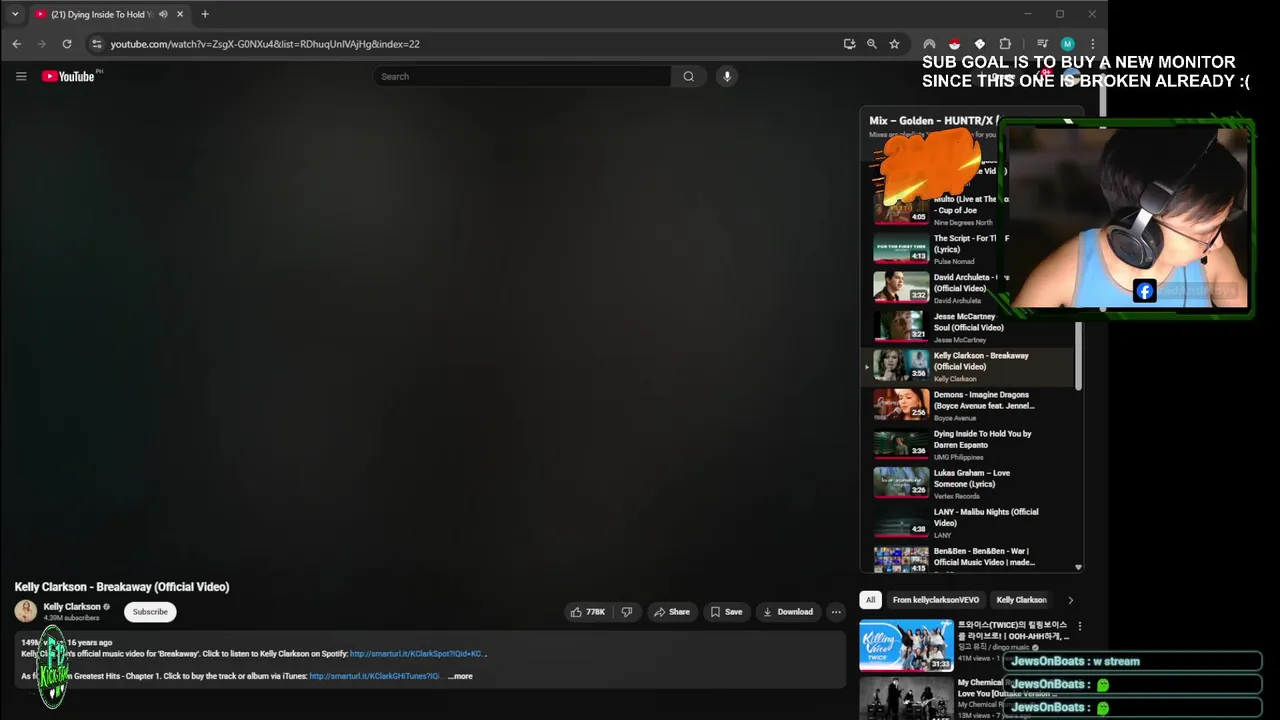Select the All filter chip
This screenshot has width=1280, height=720.
(x=870, y=600)
